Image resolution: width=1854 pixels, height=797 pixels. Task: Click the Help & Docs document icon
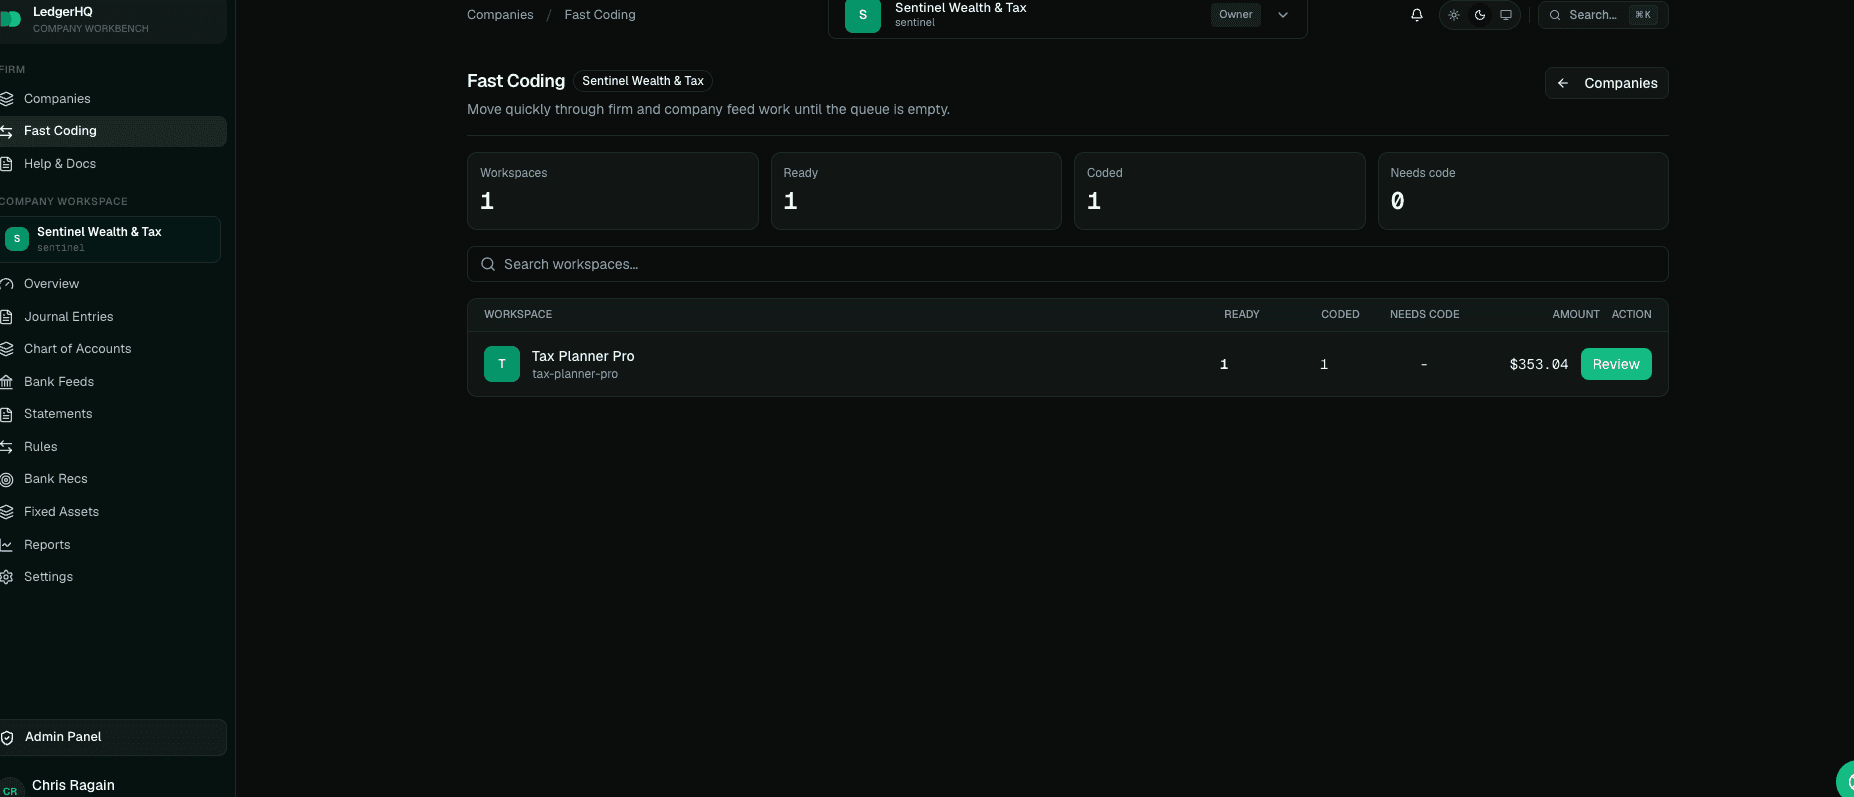coord(6,164)
